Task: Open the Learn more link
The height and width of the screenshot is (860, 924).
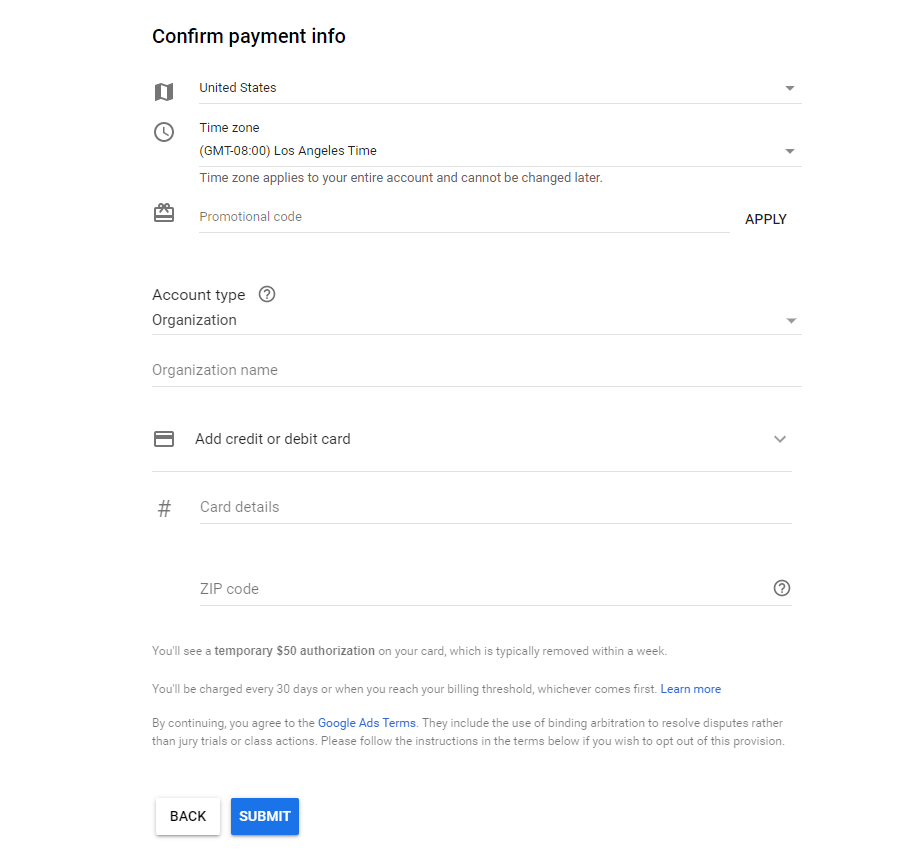Action: (x=690, y=688)
